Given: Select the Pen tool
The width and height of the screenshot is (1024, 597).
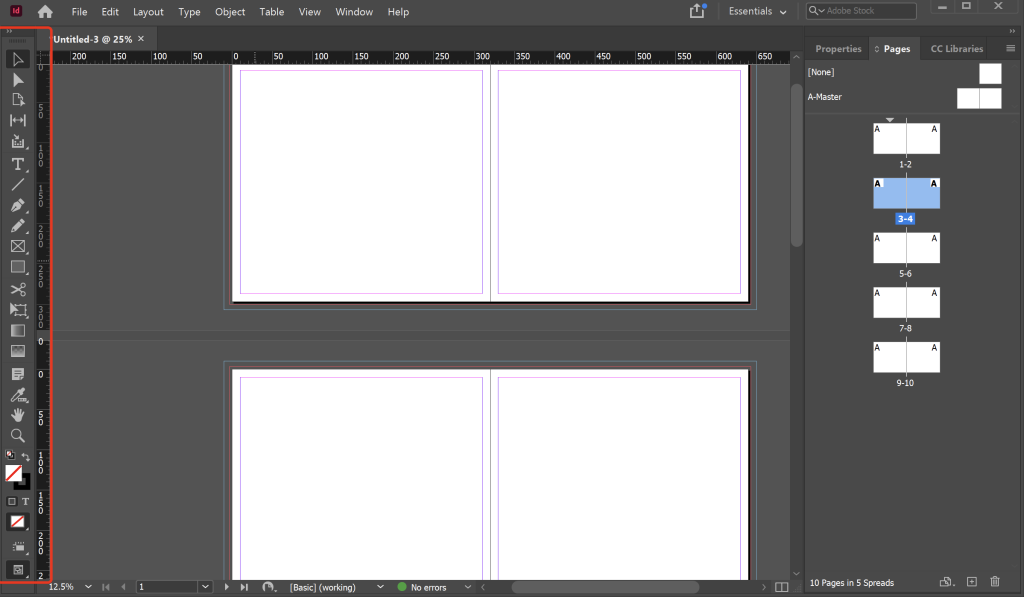Looking at the screenshot, I should [x=18, y=205].
